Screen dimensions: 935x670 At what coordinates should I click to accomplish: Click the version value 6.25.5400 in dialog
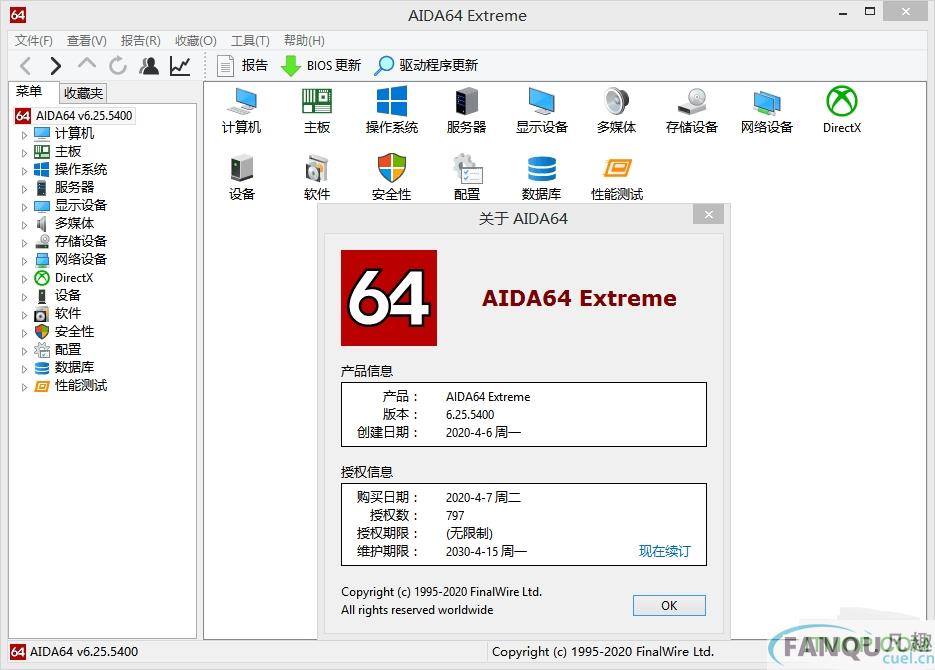click(470, 415)
